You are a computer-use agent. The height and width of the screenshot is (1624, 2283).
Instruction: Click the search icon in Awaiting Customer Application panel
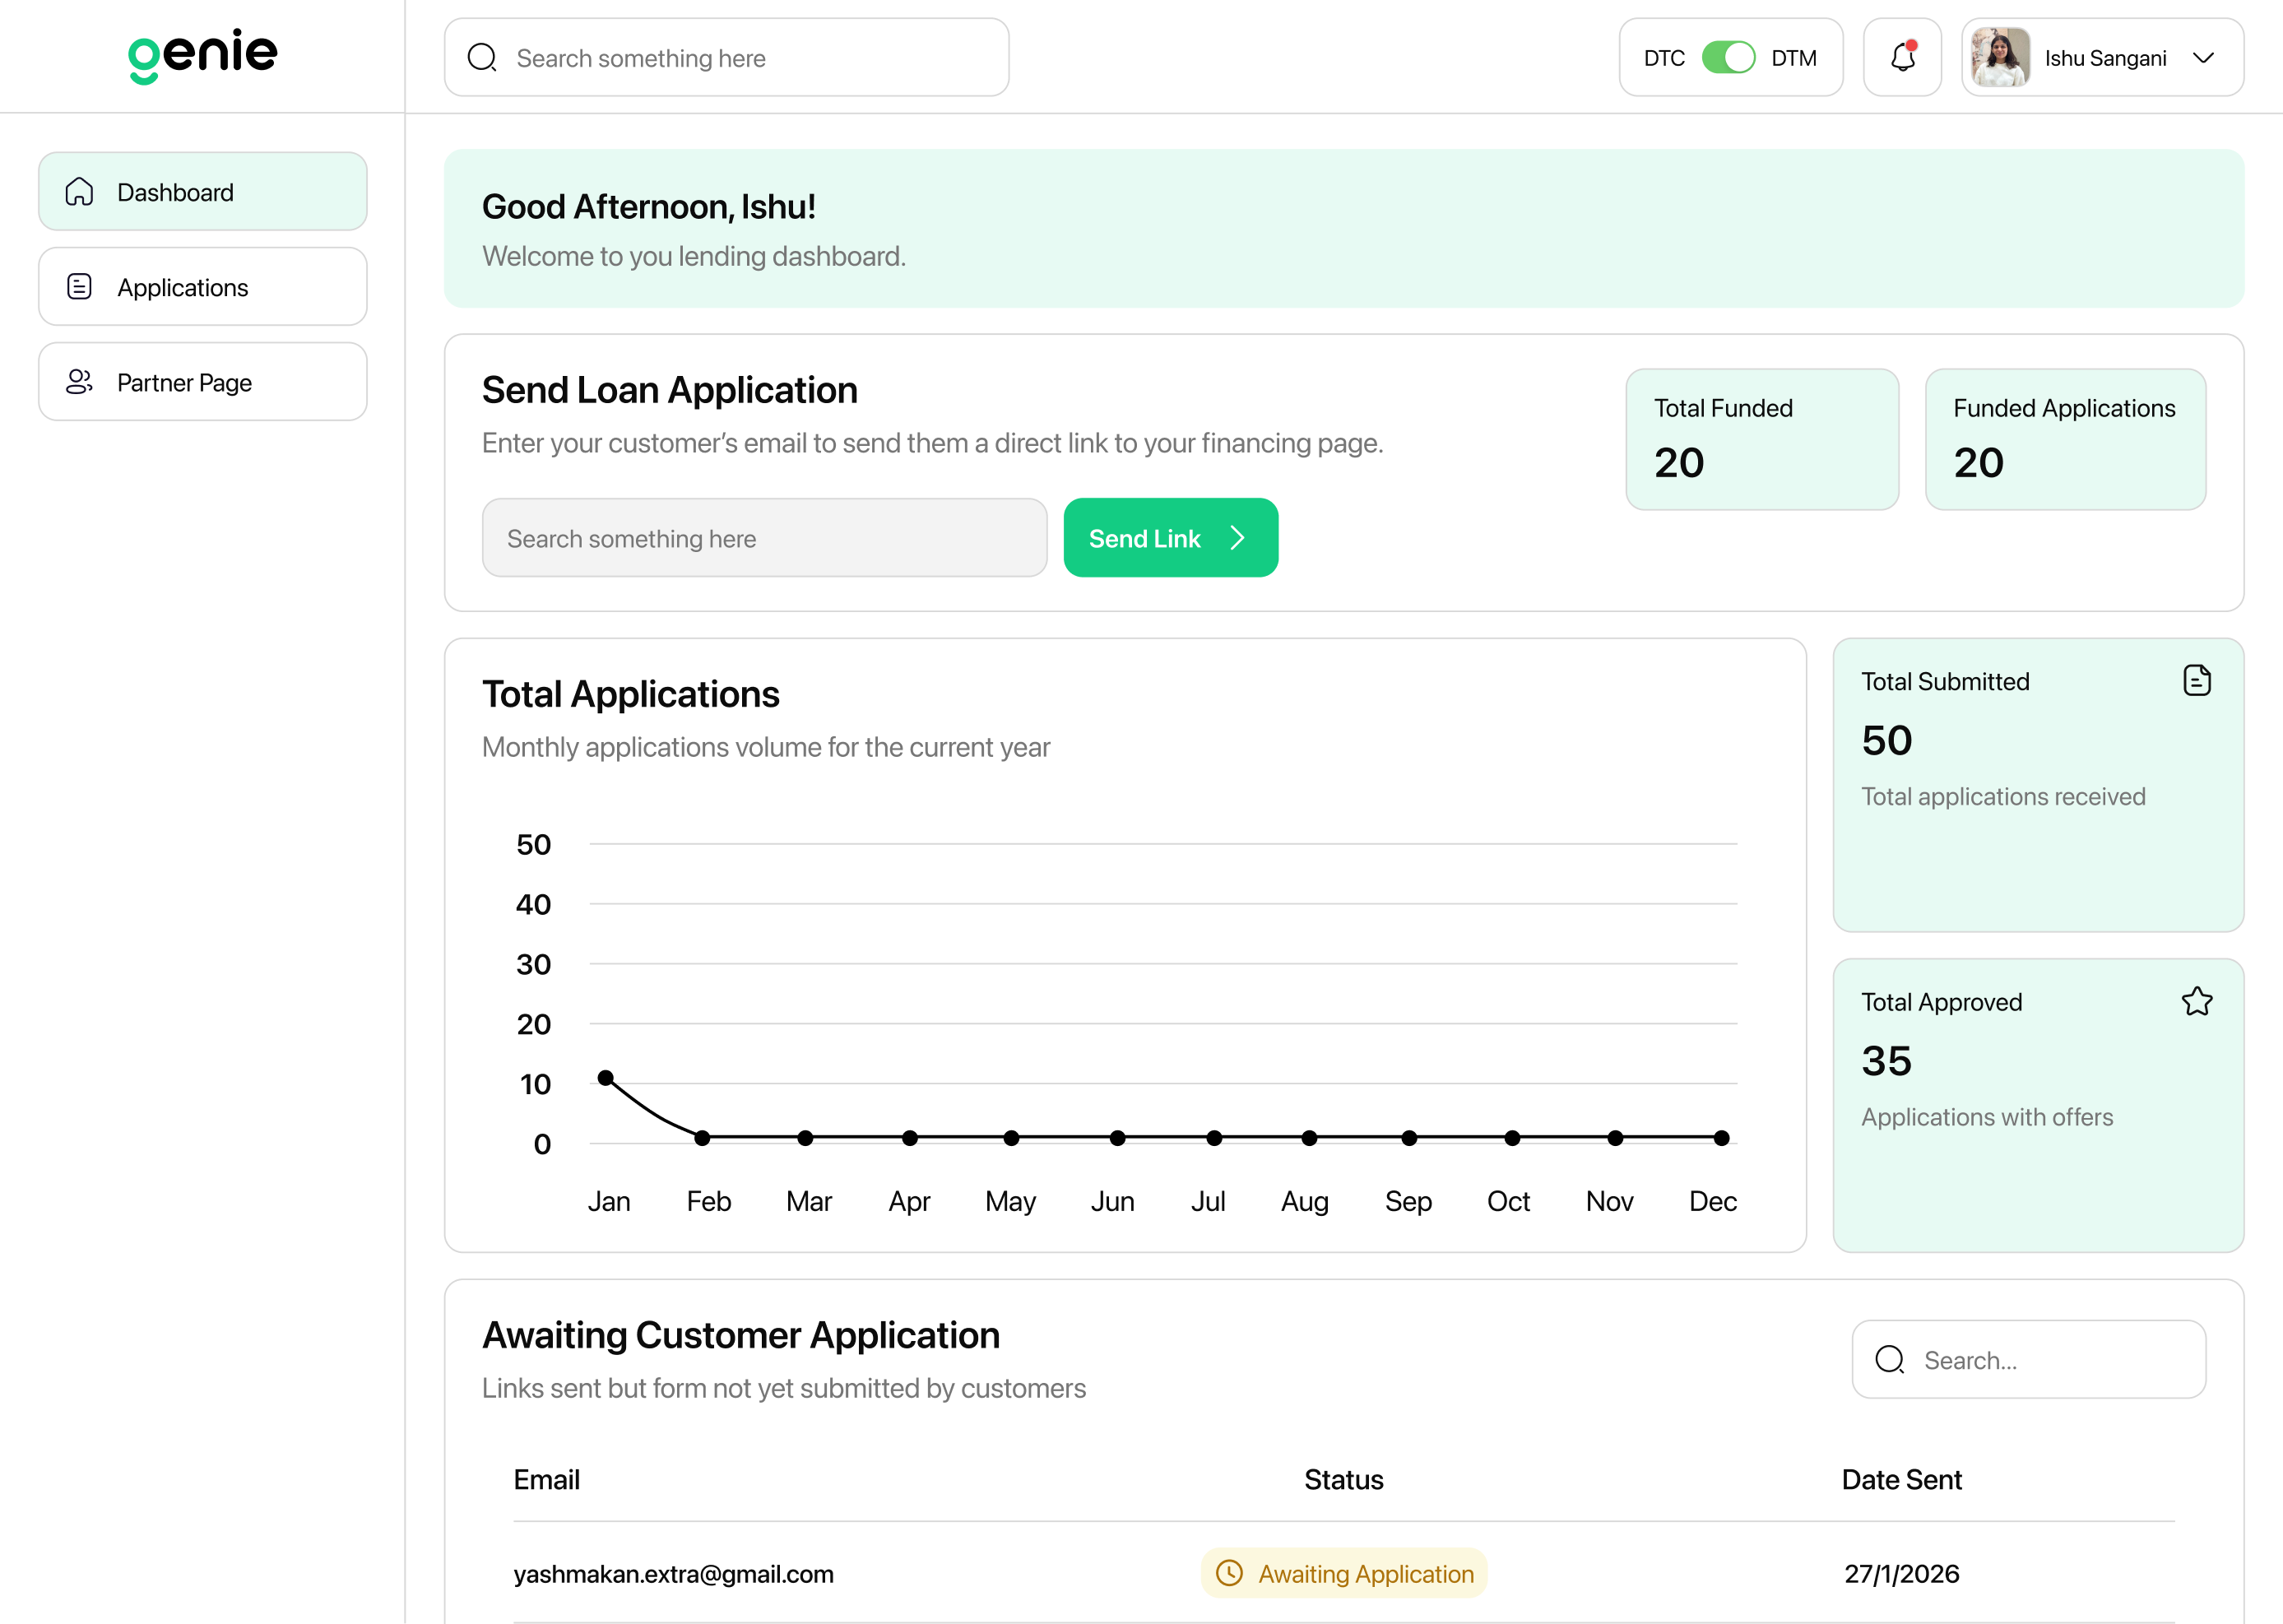click(x=1891, y=1360)
